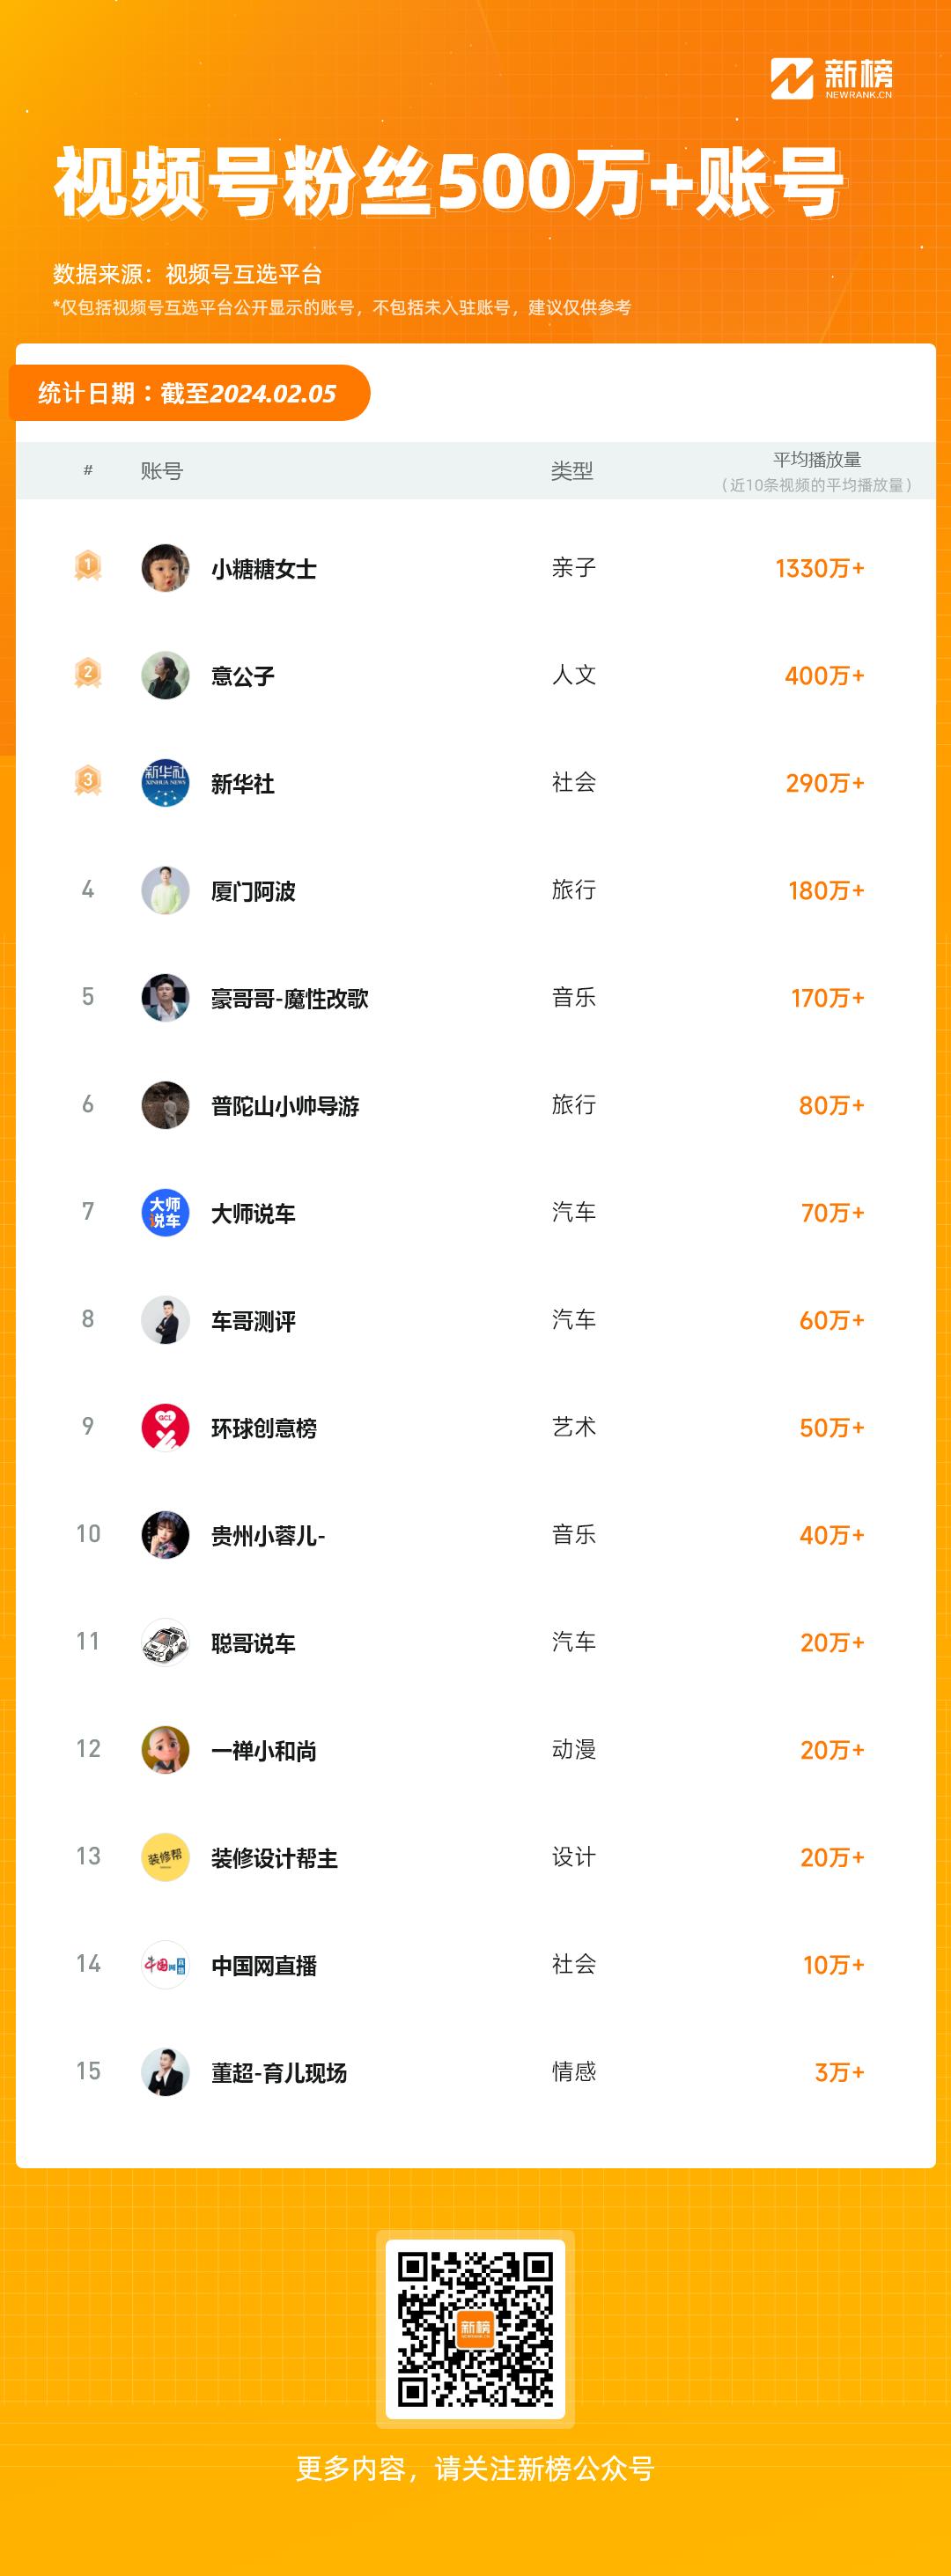Click the 统计日期 date badge
The image size is (951, 2576).
pos(188,393)
